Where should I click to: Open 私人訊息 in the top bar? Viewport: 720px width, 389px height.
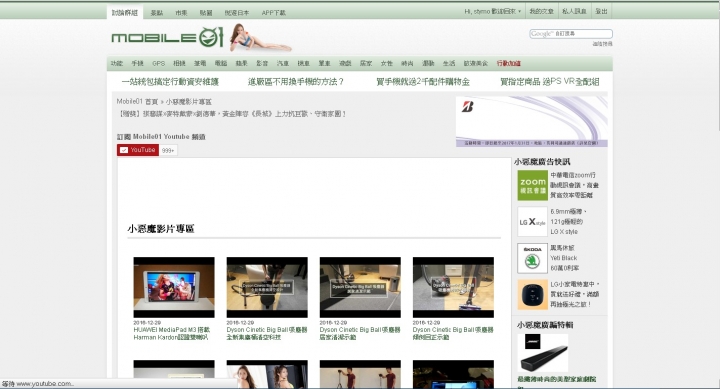coord(574,11)
